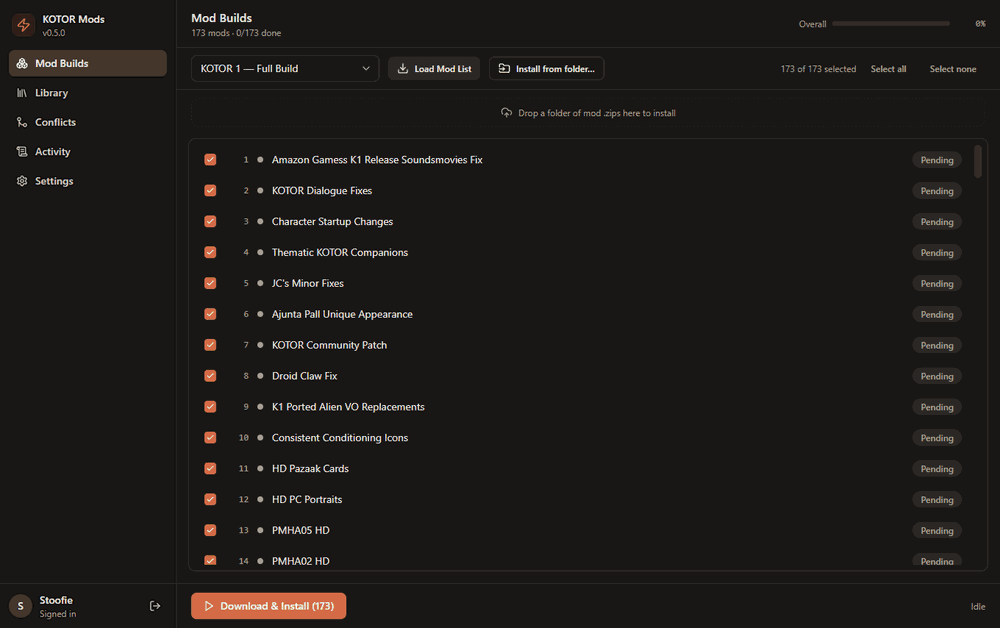The height and width of the screenshot is (628, 1000).
Task: Click the Overall progress bar
Action: [891, 24]
